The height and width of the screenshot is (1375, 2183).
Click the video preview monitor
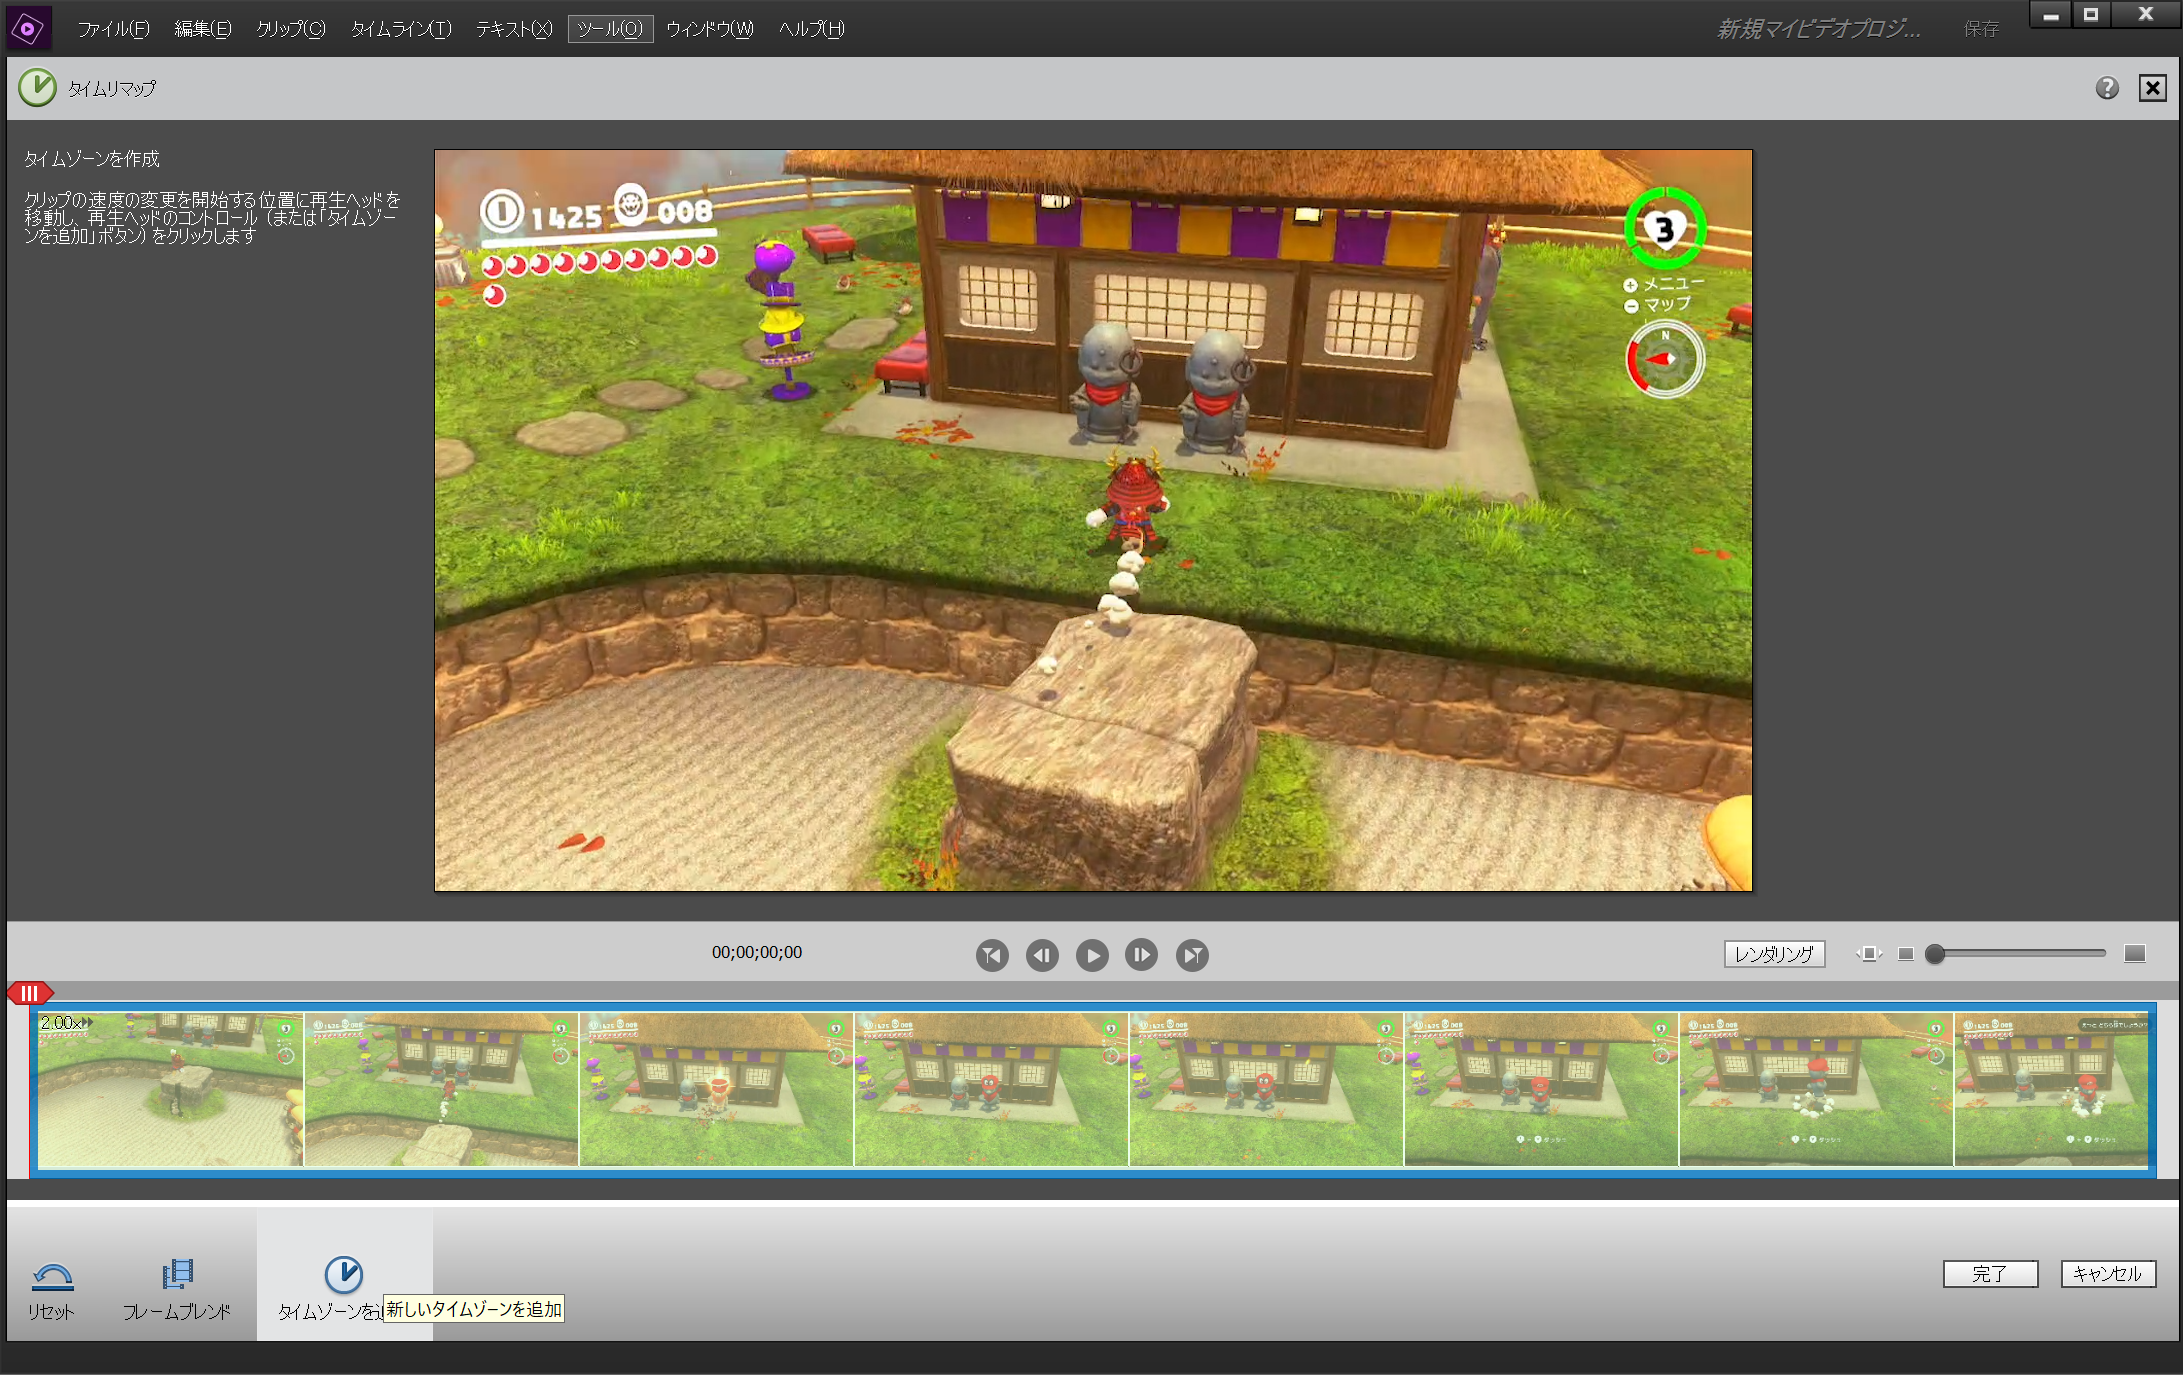pyautogui.click(x=1093, y=521)
